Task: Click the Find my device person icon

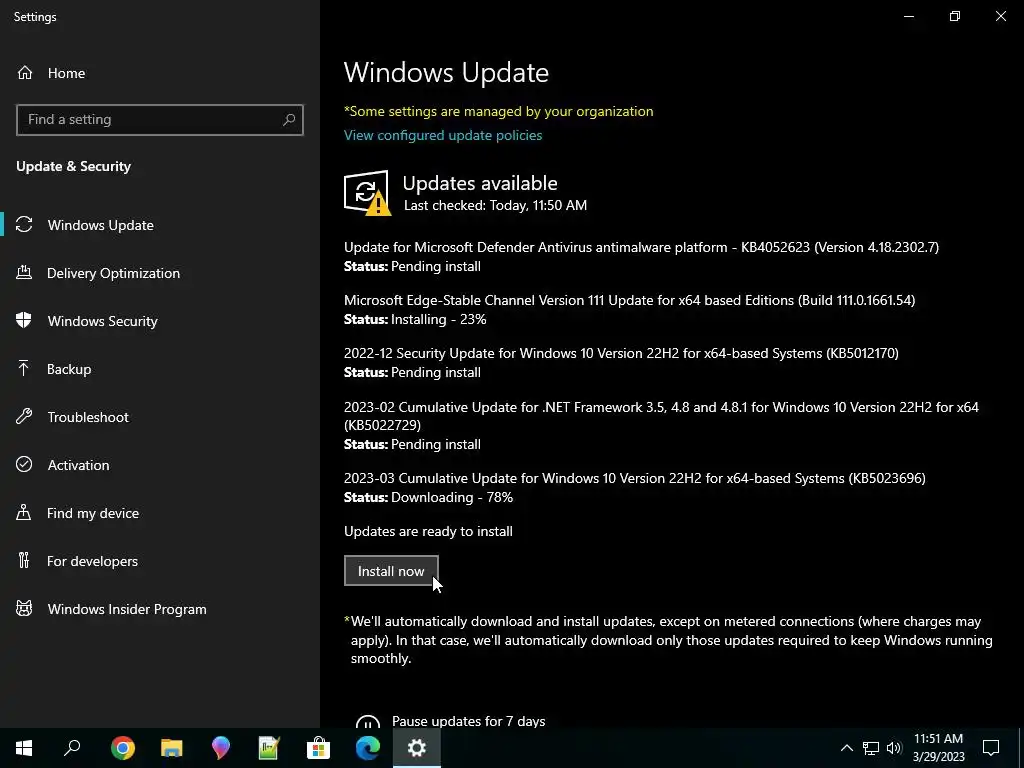Action: coord(24,512)
